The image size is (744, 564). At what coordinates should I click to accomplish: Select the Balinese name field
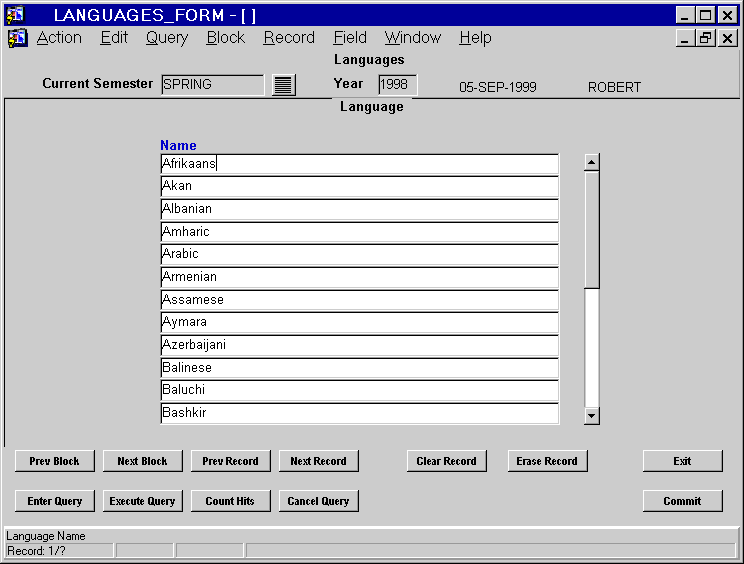360,368
